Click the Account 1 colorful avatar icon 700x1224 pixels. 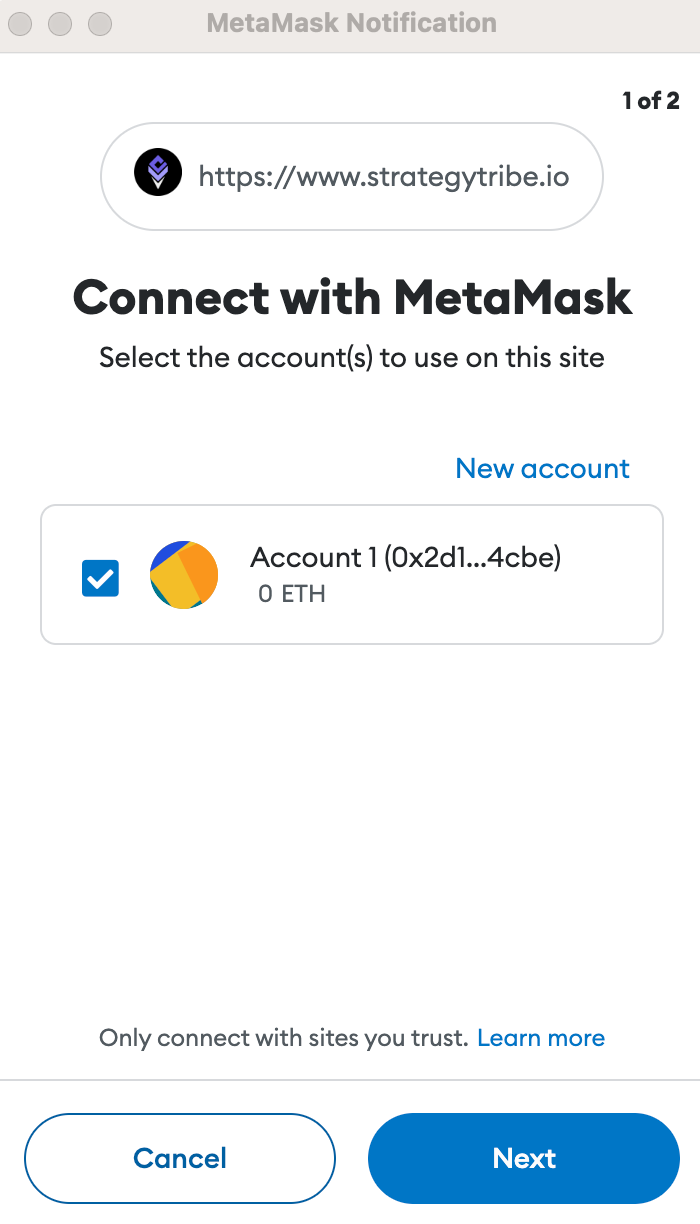tap(184, 575)
